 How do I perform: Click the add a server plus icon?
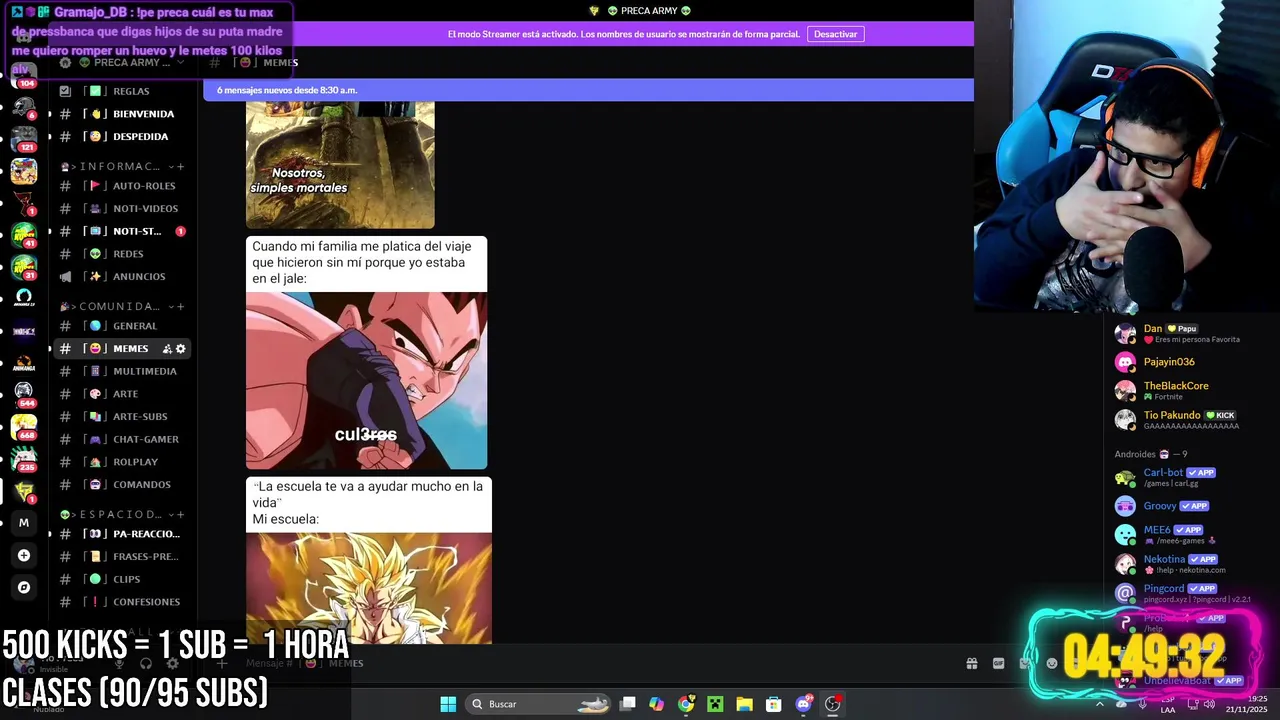[24, 555]
